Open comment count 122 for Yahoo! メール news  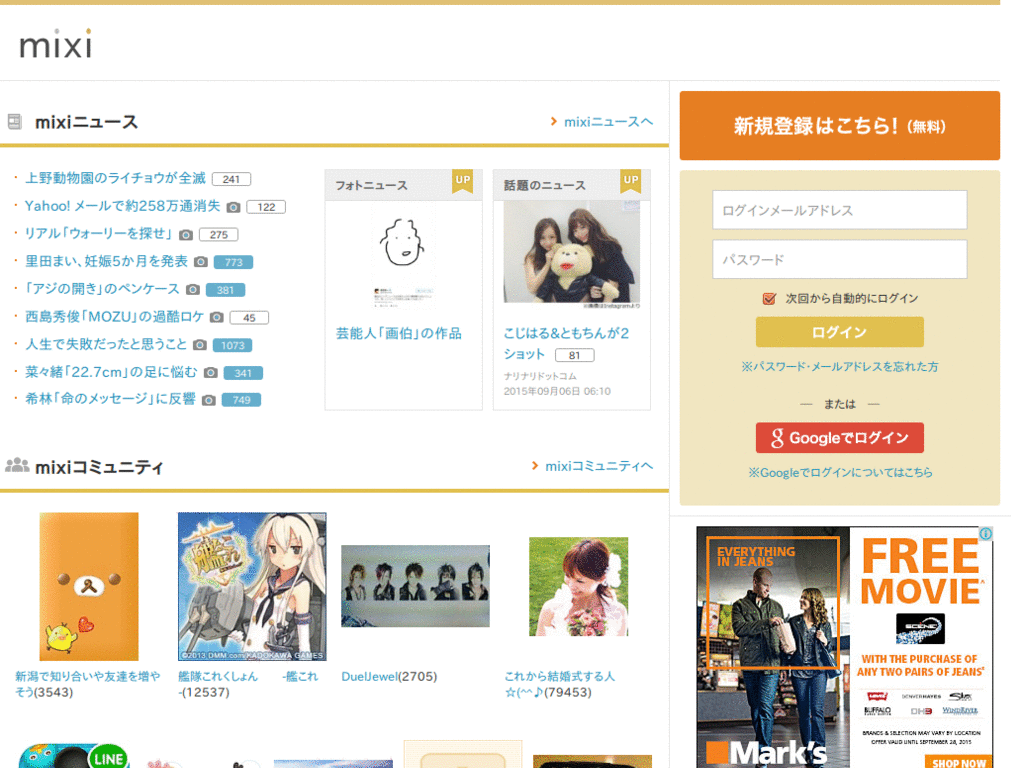pos(266,207)
